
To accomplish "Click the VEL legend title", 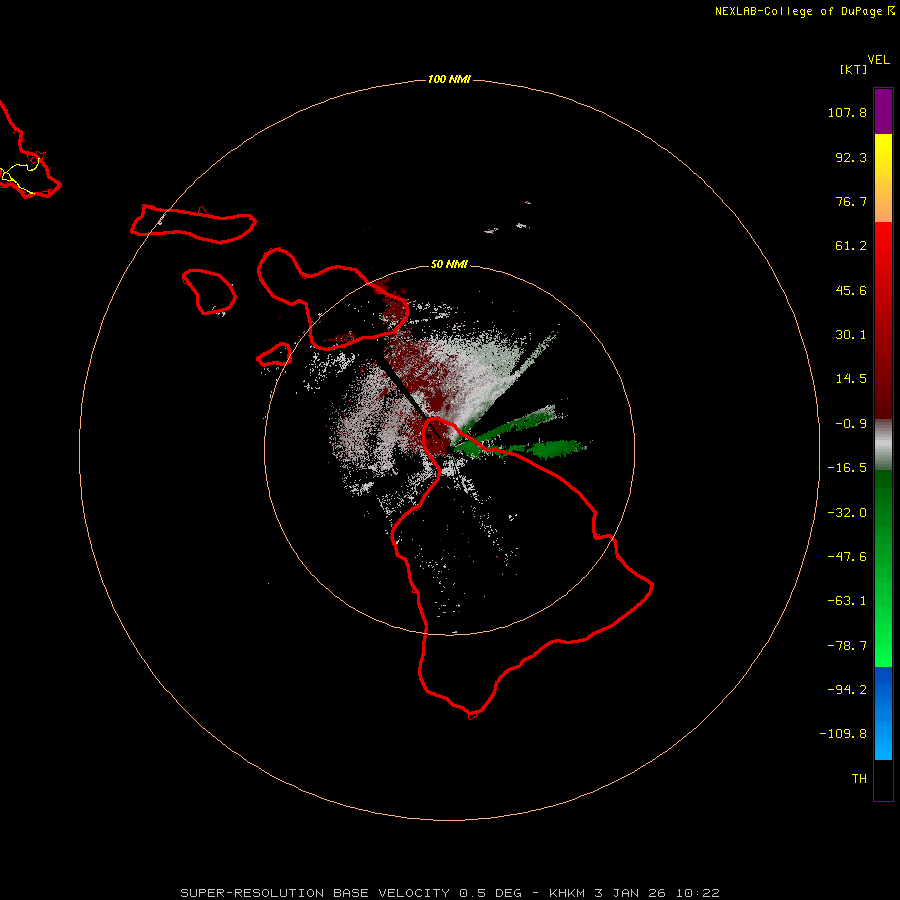I will click(878, 60).
